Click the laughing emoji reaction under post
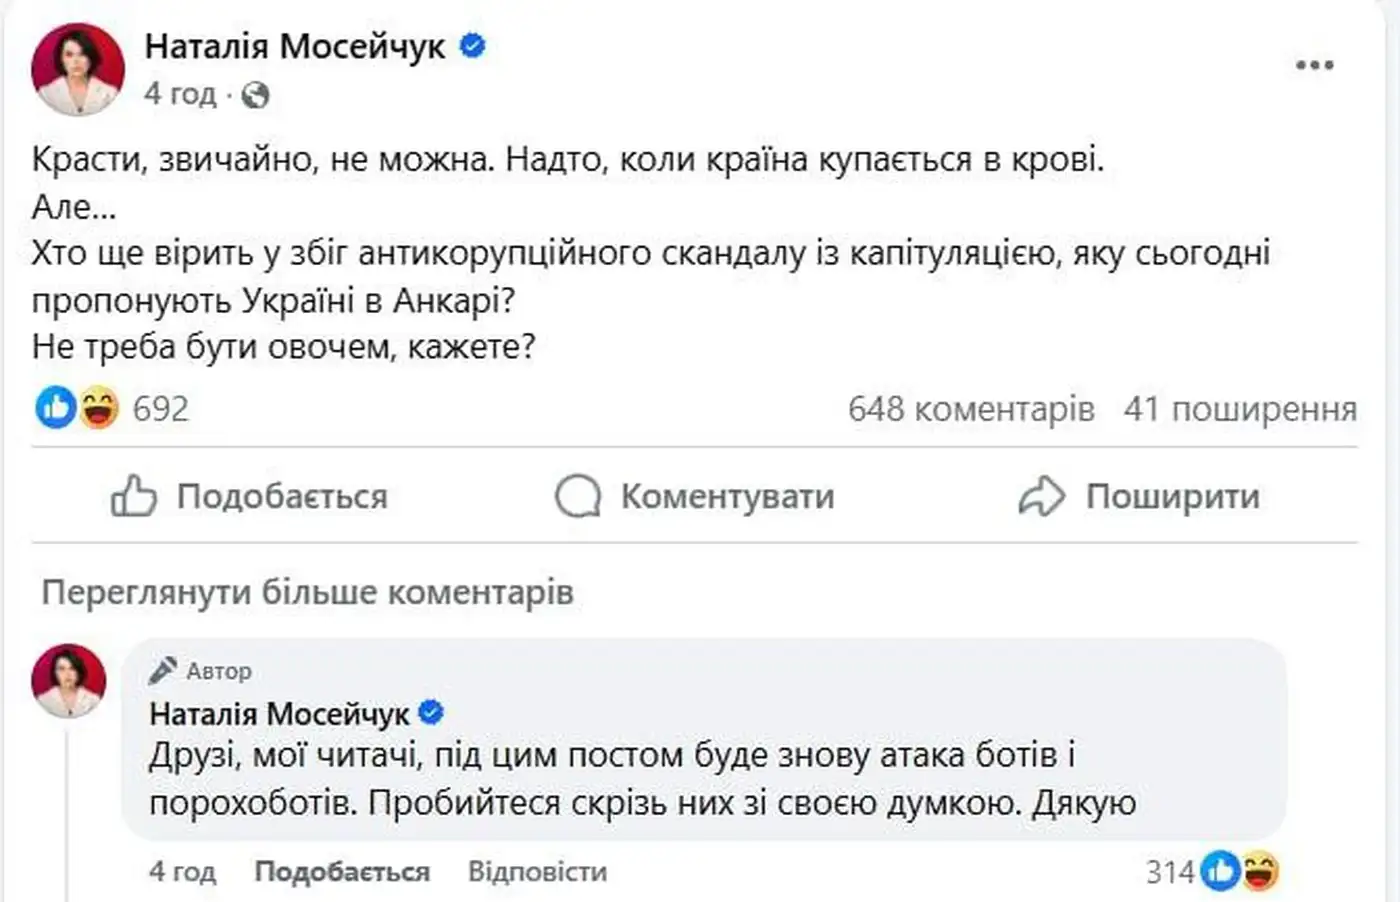 pos(99,408)
